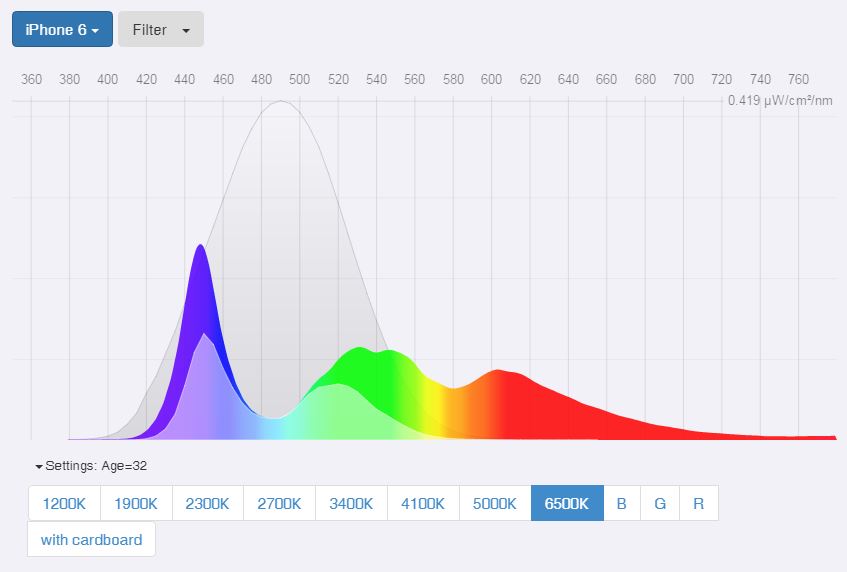Select the 1200K color temperature
847x572 pixels.
click(64, 504)
